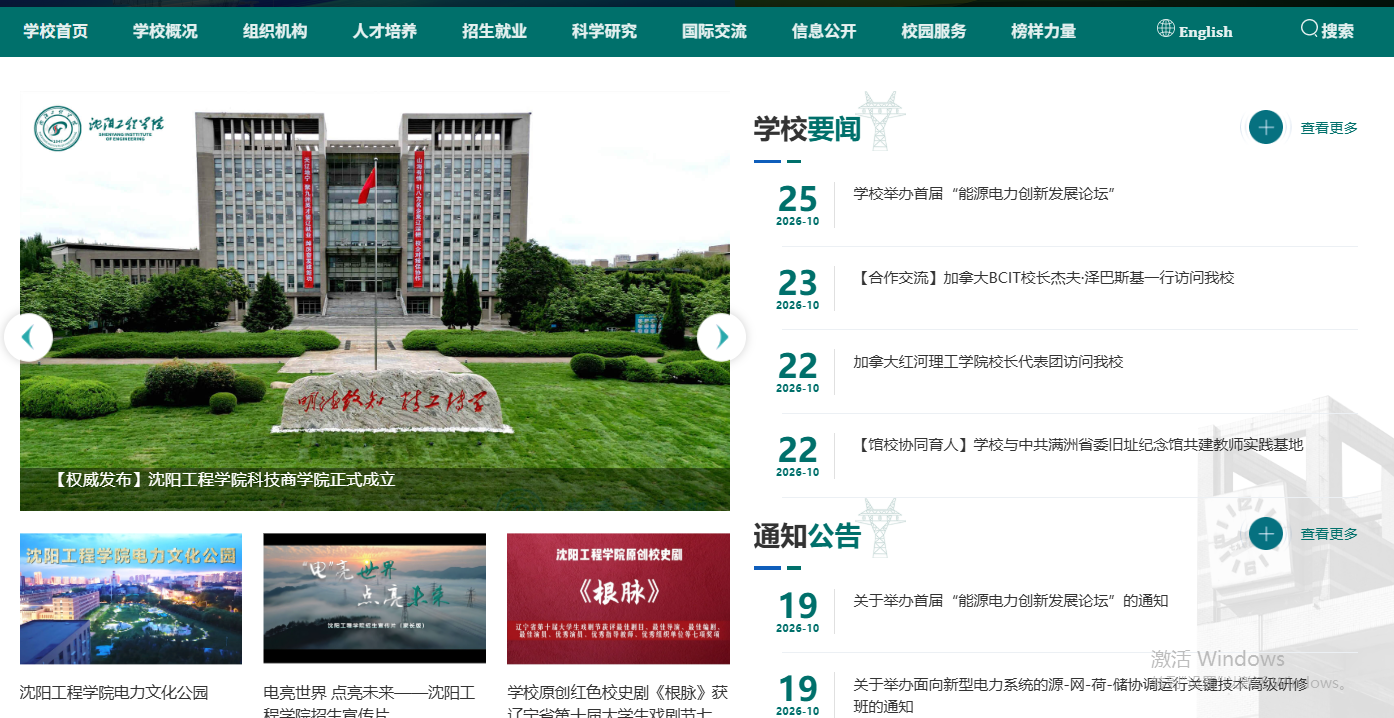Viewport: 1394px width, 718px height.
Task: Click caption 电亮世界 点亮未来——沈阳工程学院招生宣传片
Action: (x=369, y=702)
